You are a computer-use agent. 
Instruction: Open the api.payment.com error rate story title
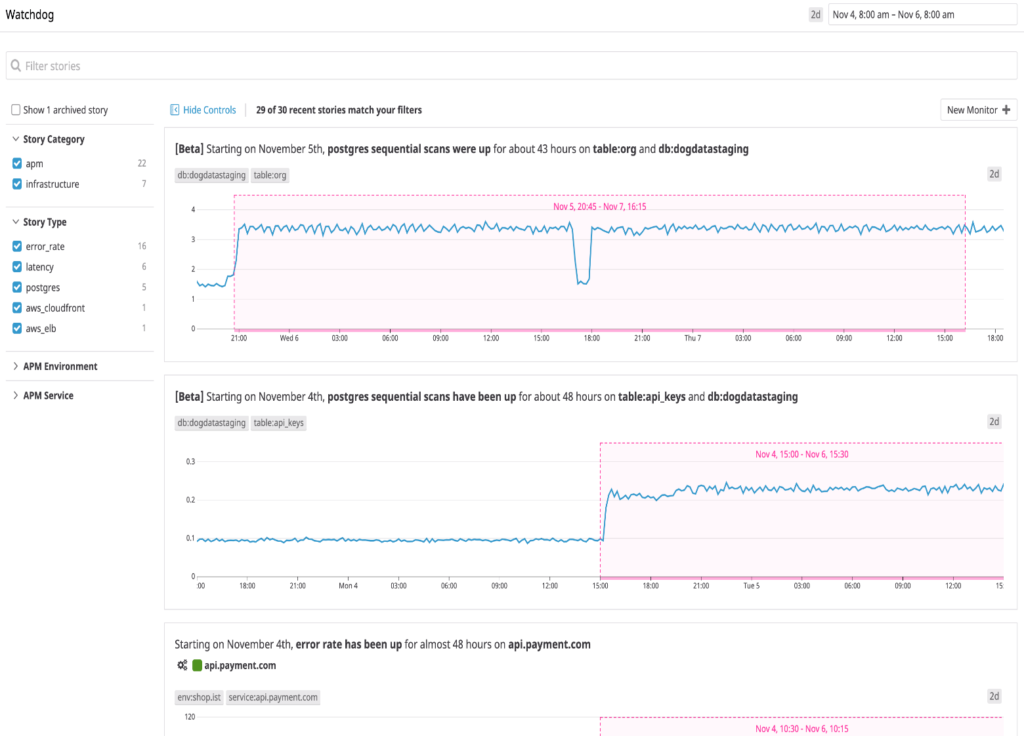pyautogui.click(x=382, y=645)
